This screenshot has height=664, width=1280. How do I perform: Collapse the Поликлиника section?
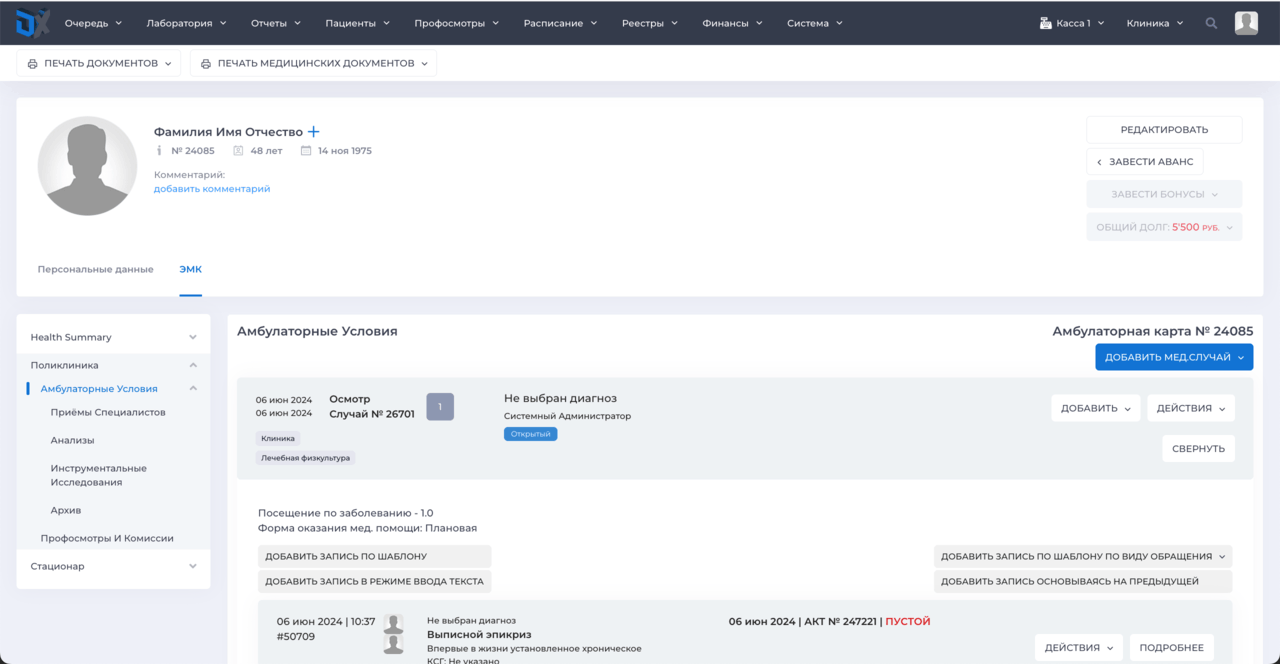point(113,365)
